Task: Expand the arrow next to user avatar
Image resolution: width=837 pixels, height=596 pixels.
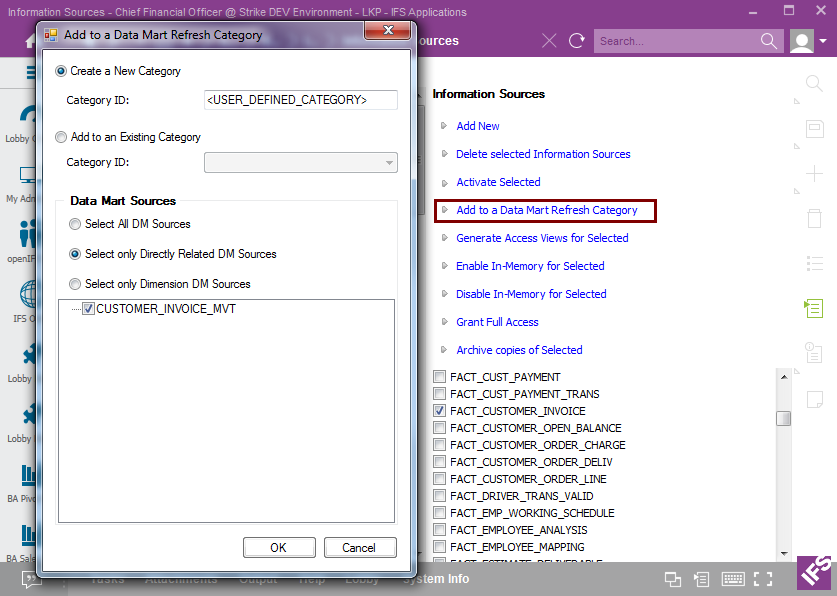Action: pyautogui.click(x=824, y=41)
